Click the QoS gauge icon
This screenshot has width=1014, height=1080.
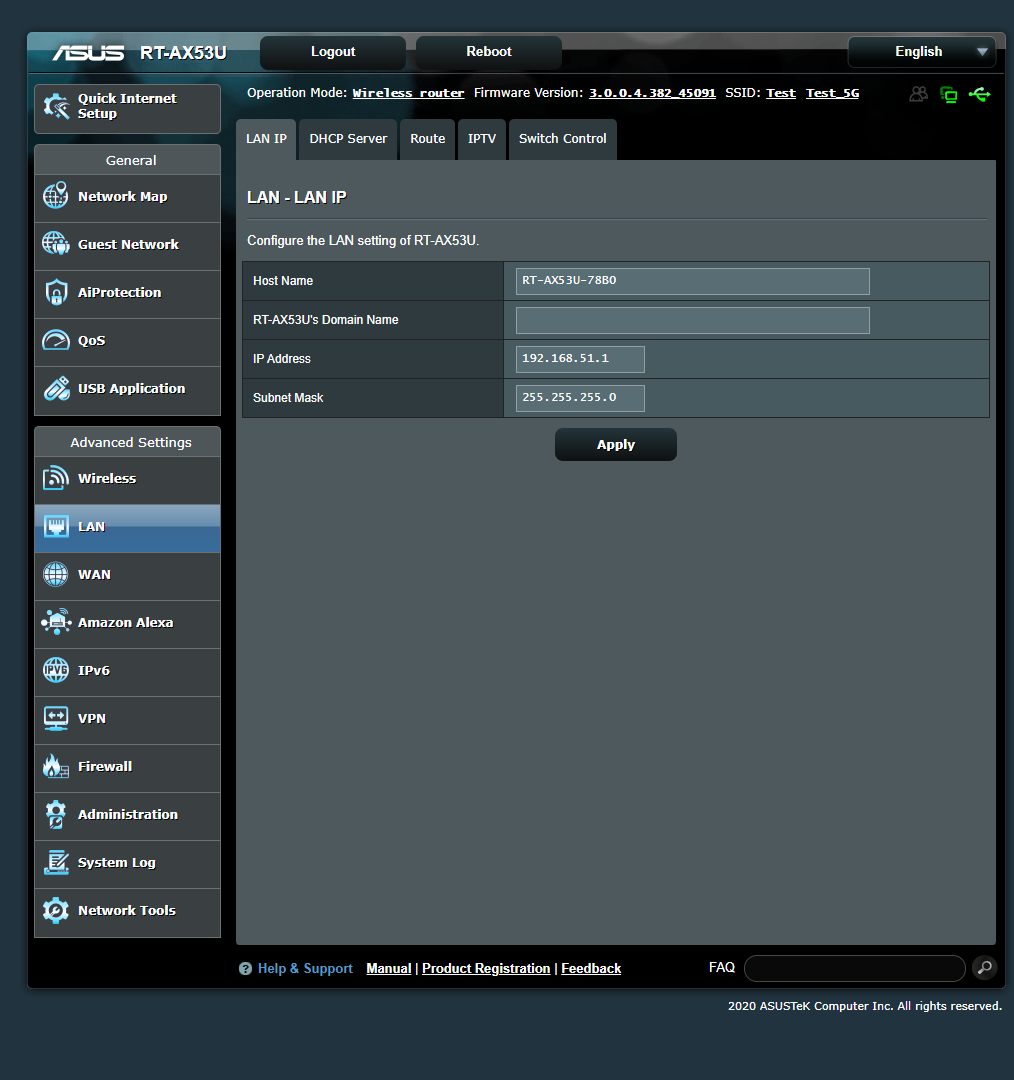(x=56, y=340)
